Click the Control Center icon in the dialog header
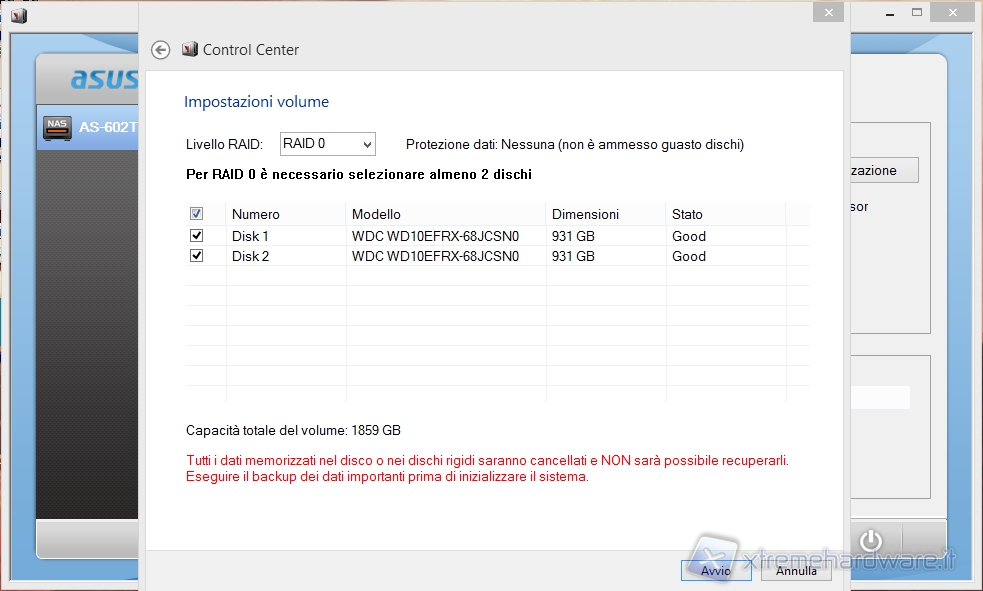The height and width of the screenshot is (591, 983). tap(190, 50)
